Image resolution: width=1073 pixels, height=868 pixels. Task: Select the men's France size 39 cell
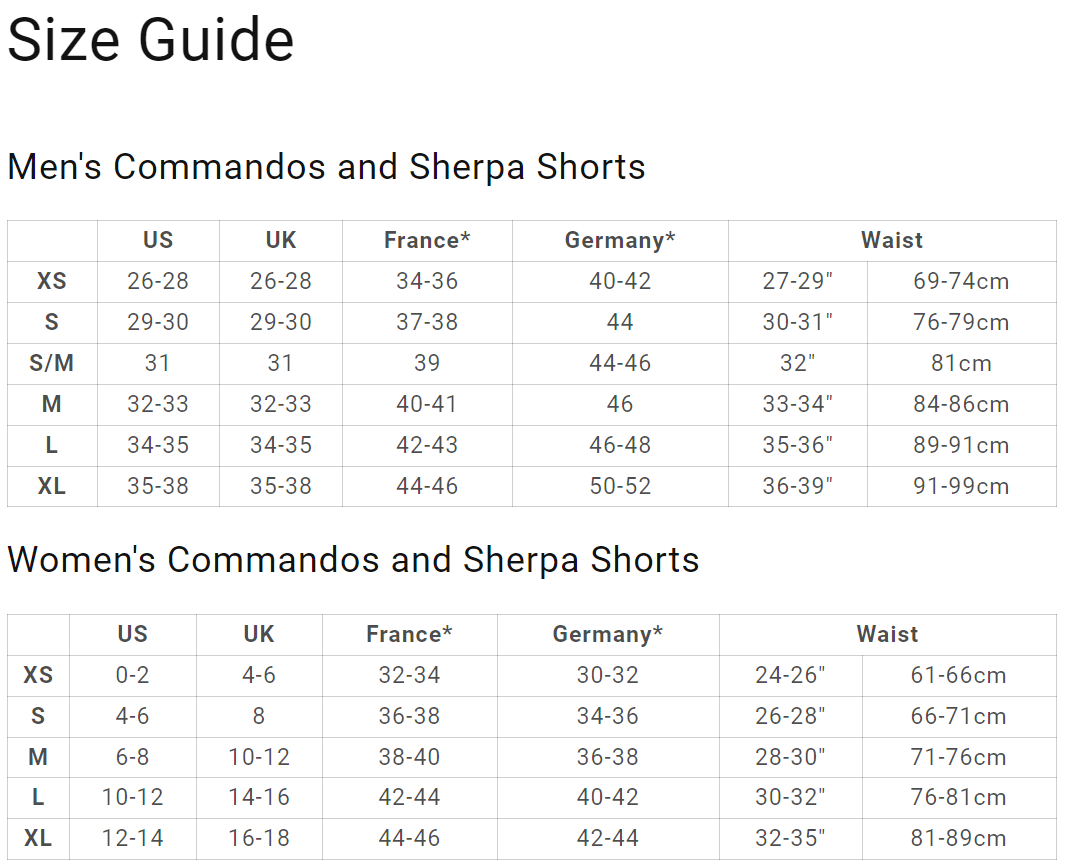point(427,363)
